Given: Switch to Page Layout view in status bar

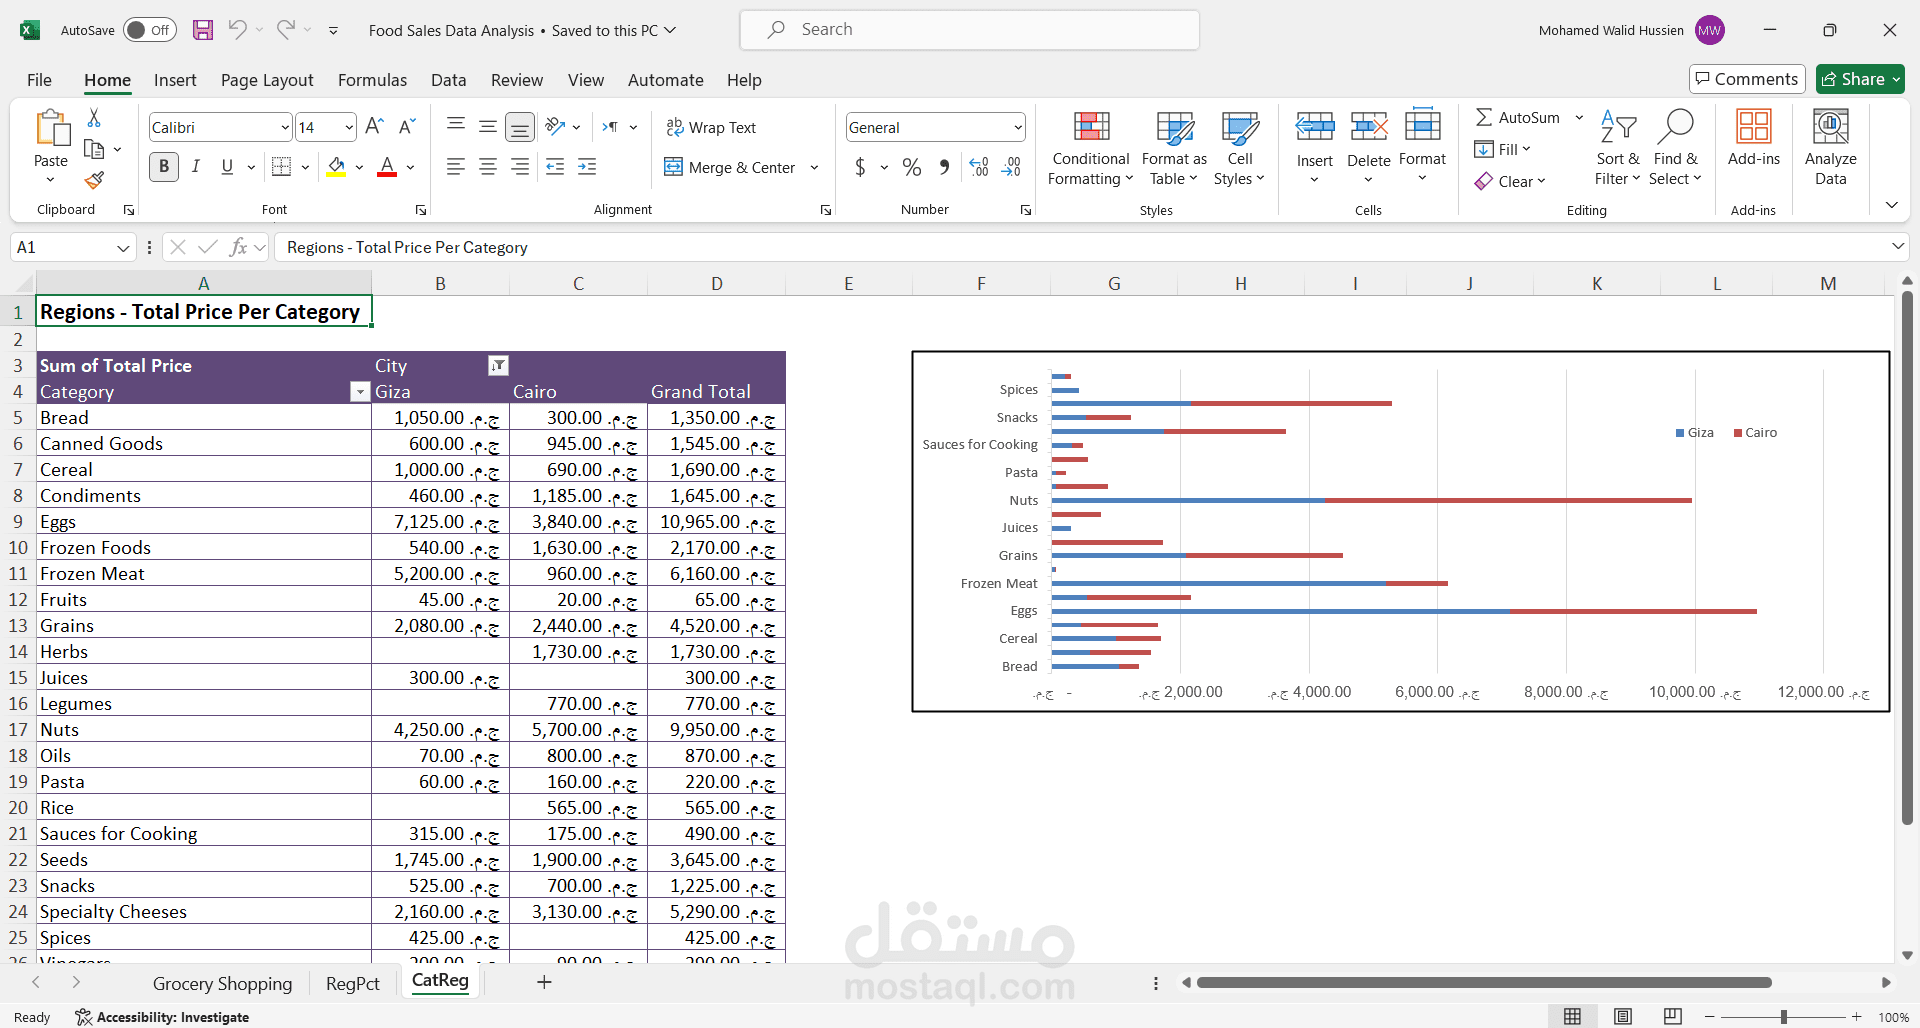Looking at the screenshot, I should pos(1623,1017).
